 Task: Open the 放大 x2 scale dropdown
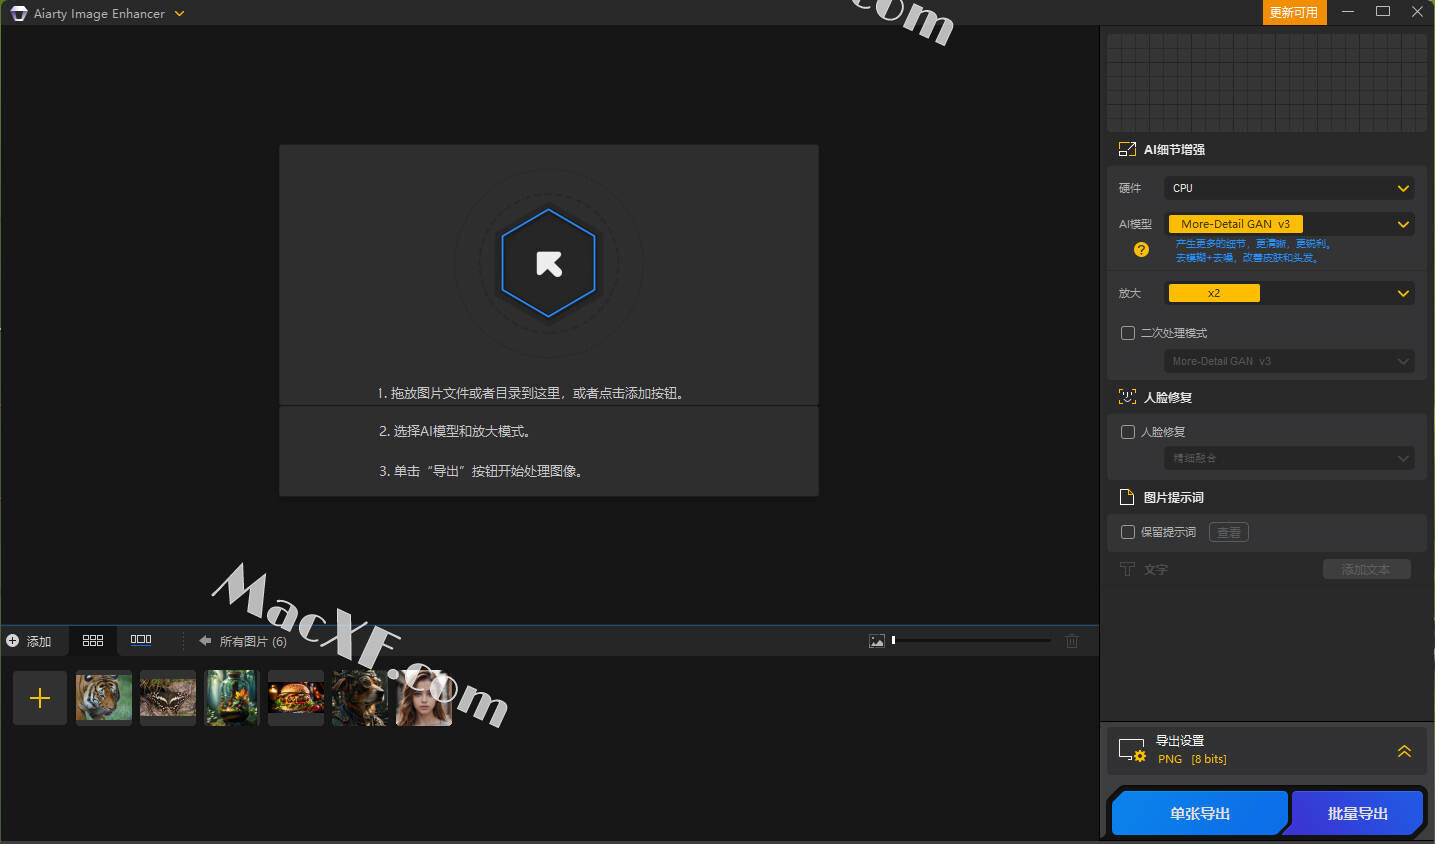pos(1289,293)
